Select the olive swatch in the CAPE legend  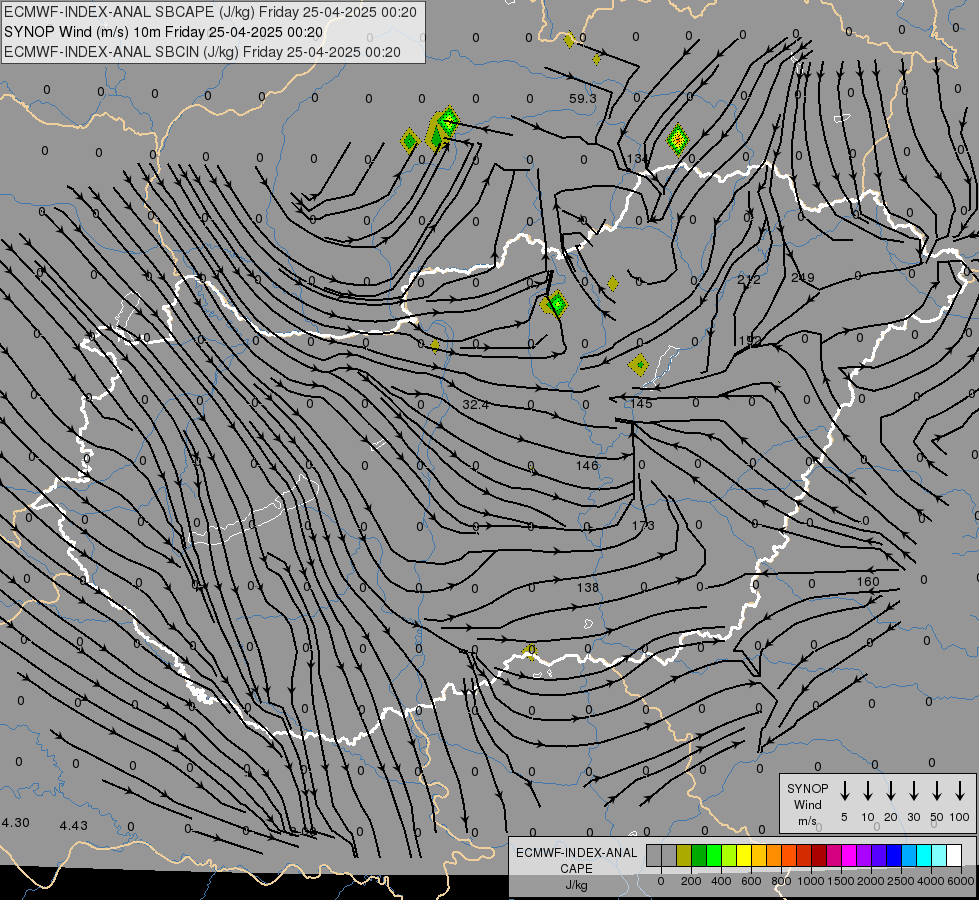coord(684,855)
